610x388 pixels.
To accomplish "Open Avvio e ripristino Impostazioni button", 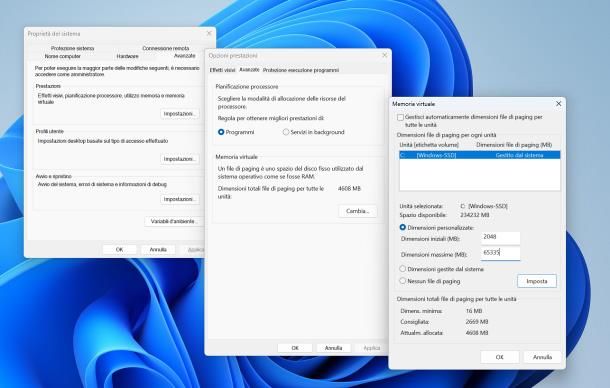I will click(179, 199).
